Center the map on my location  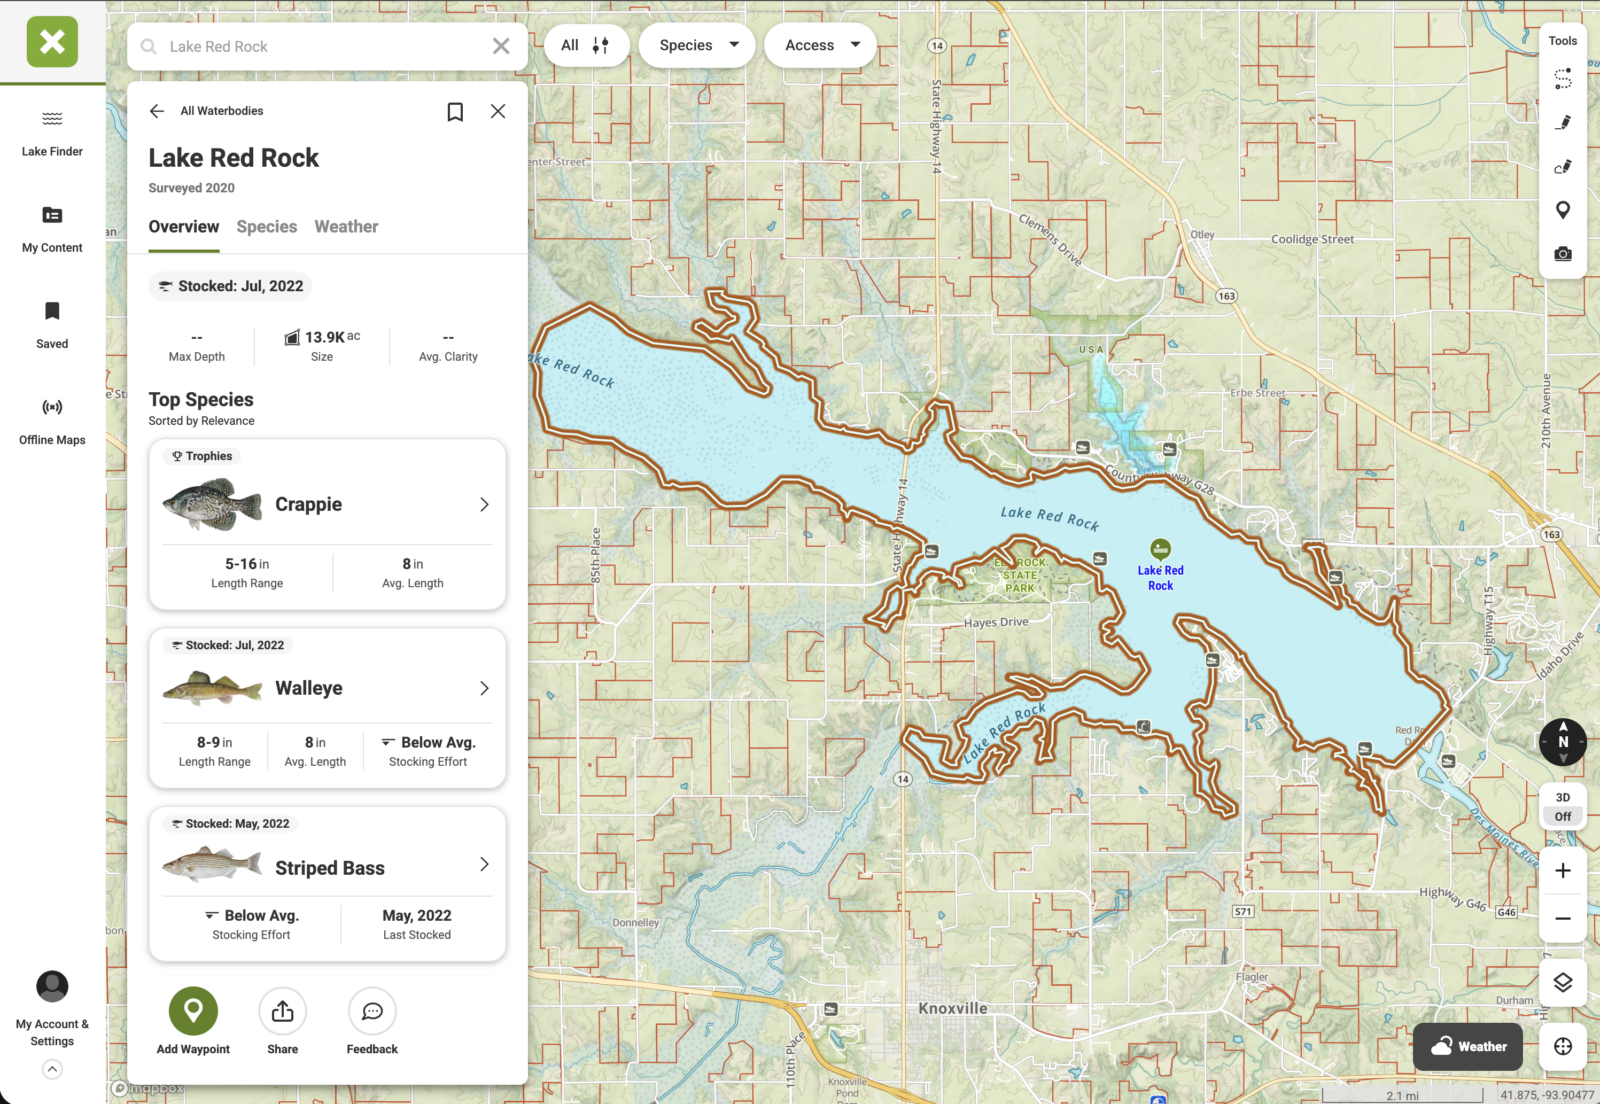pos(1562,1046)
